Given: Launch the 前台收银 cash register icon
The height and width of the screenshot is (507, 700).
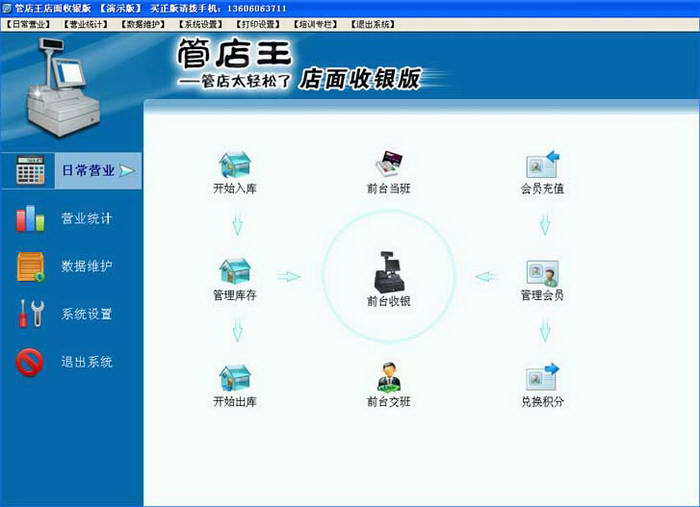Looking at the screenshot, I should [x=388, y=272].
